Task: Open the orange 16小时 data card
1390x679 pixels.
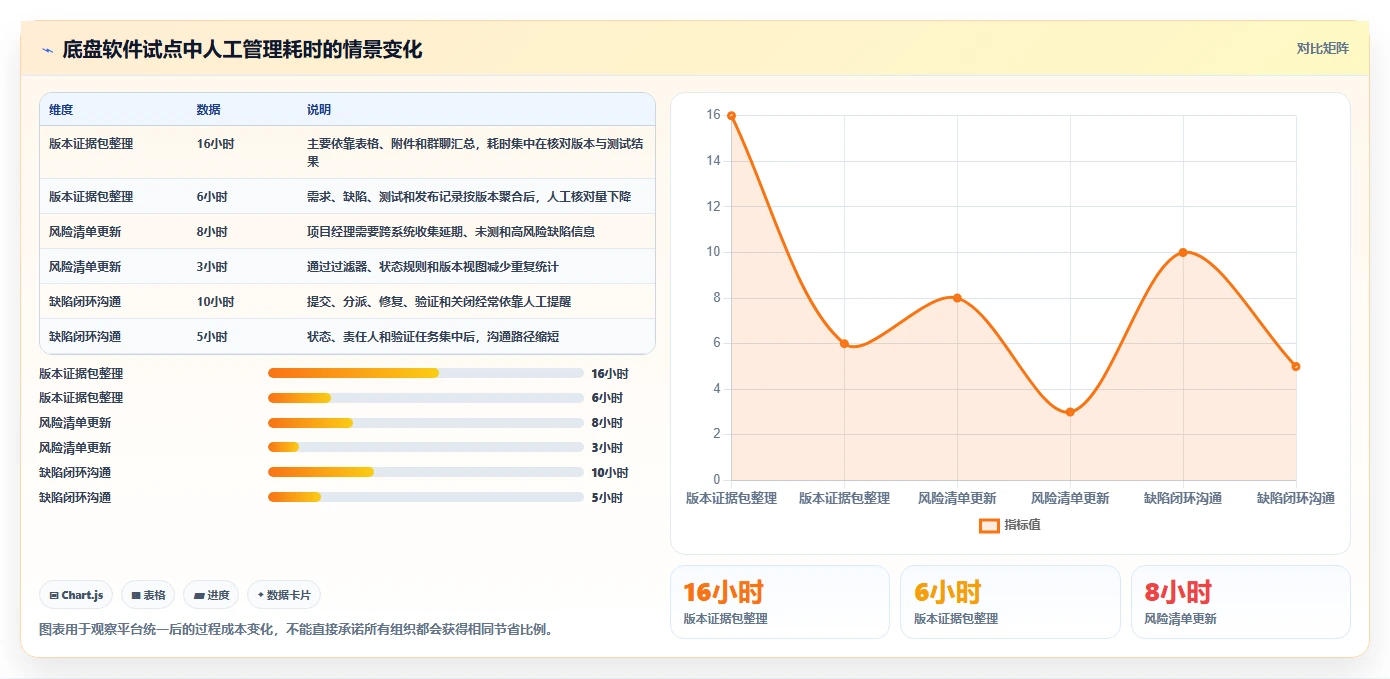Action: click(780, 602)
